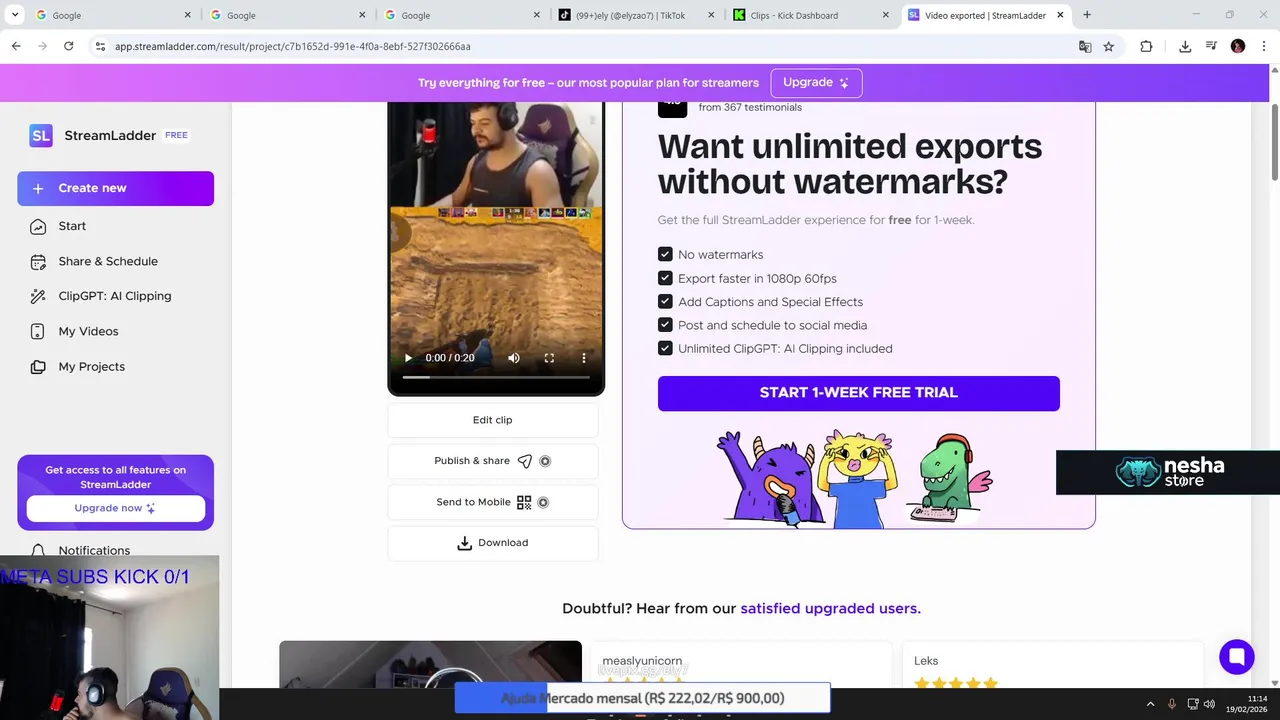Click the satisfied upgraded users link
The height and width of the screenshot is (720, 1280).
point(830,608)
